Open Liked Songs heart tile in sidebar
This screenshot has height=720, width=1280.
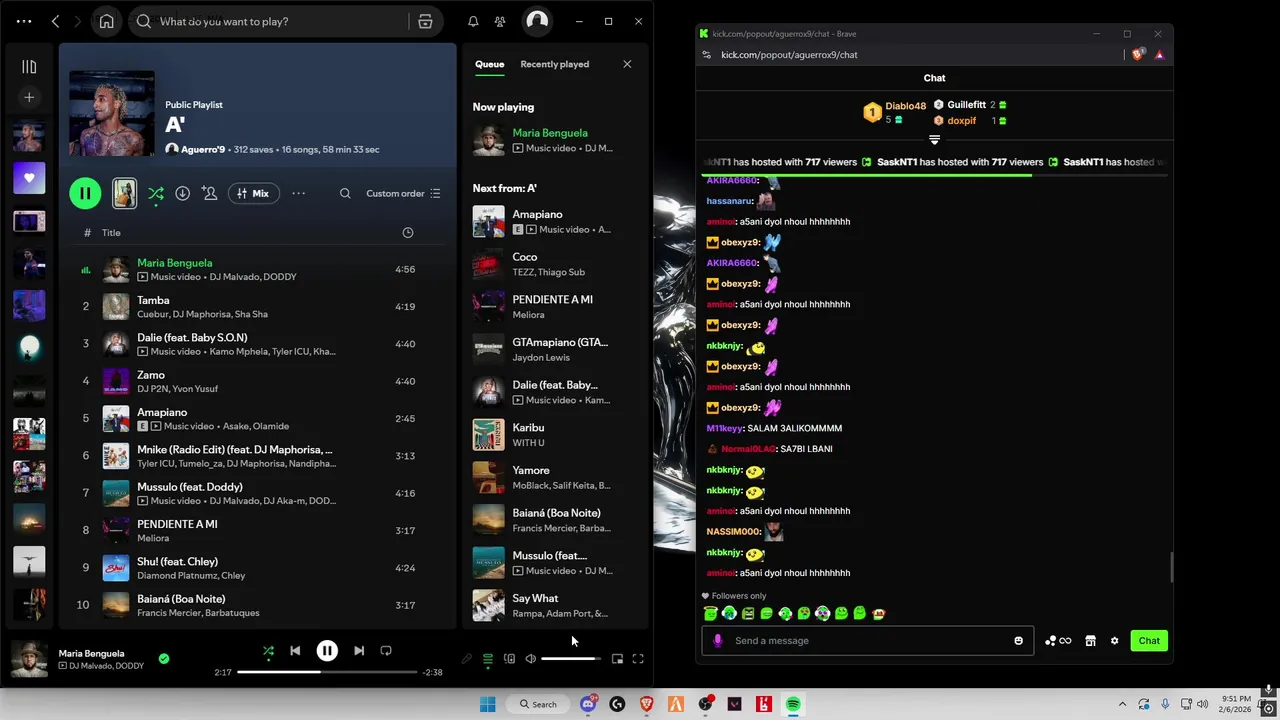pos(29,178)
